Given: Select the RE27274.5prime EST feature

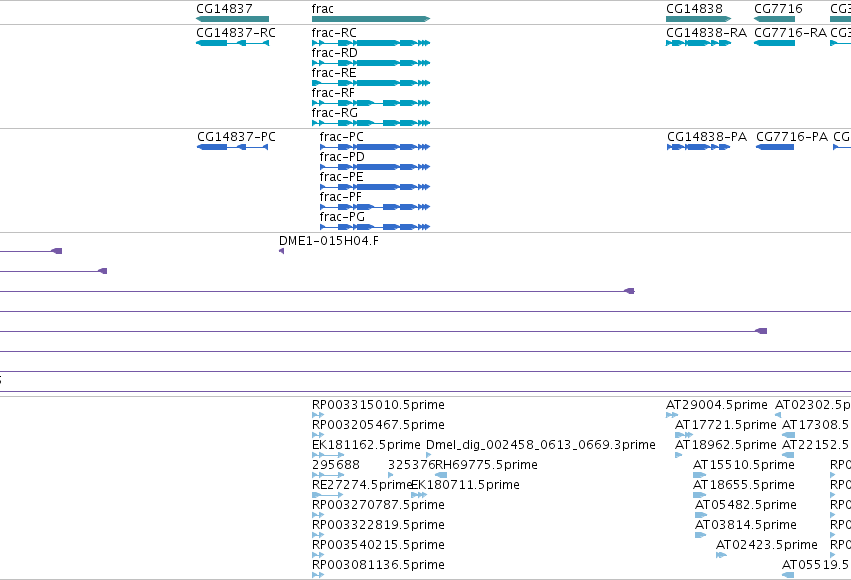Looking at the screenshot, I should [x=327, y=495].
